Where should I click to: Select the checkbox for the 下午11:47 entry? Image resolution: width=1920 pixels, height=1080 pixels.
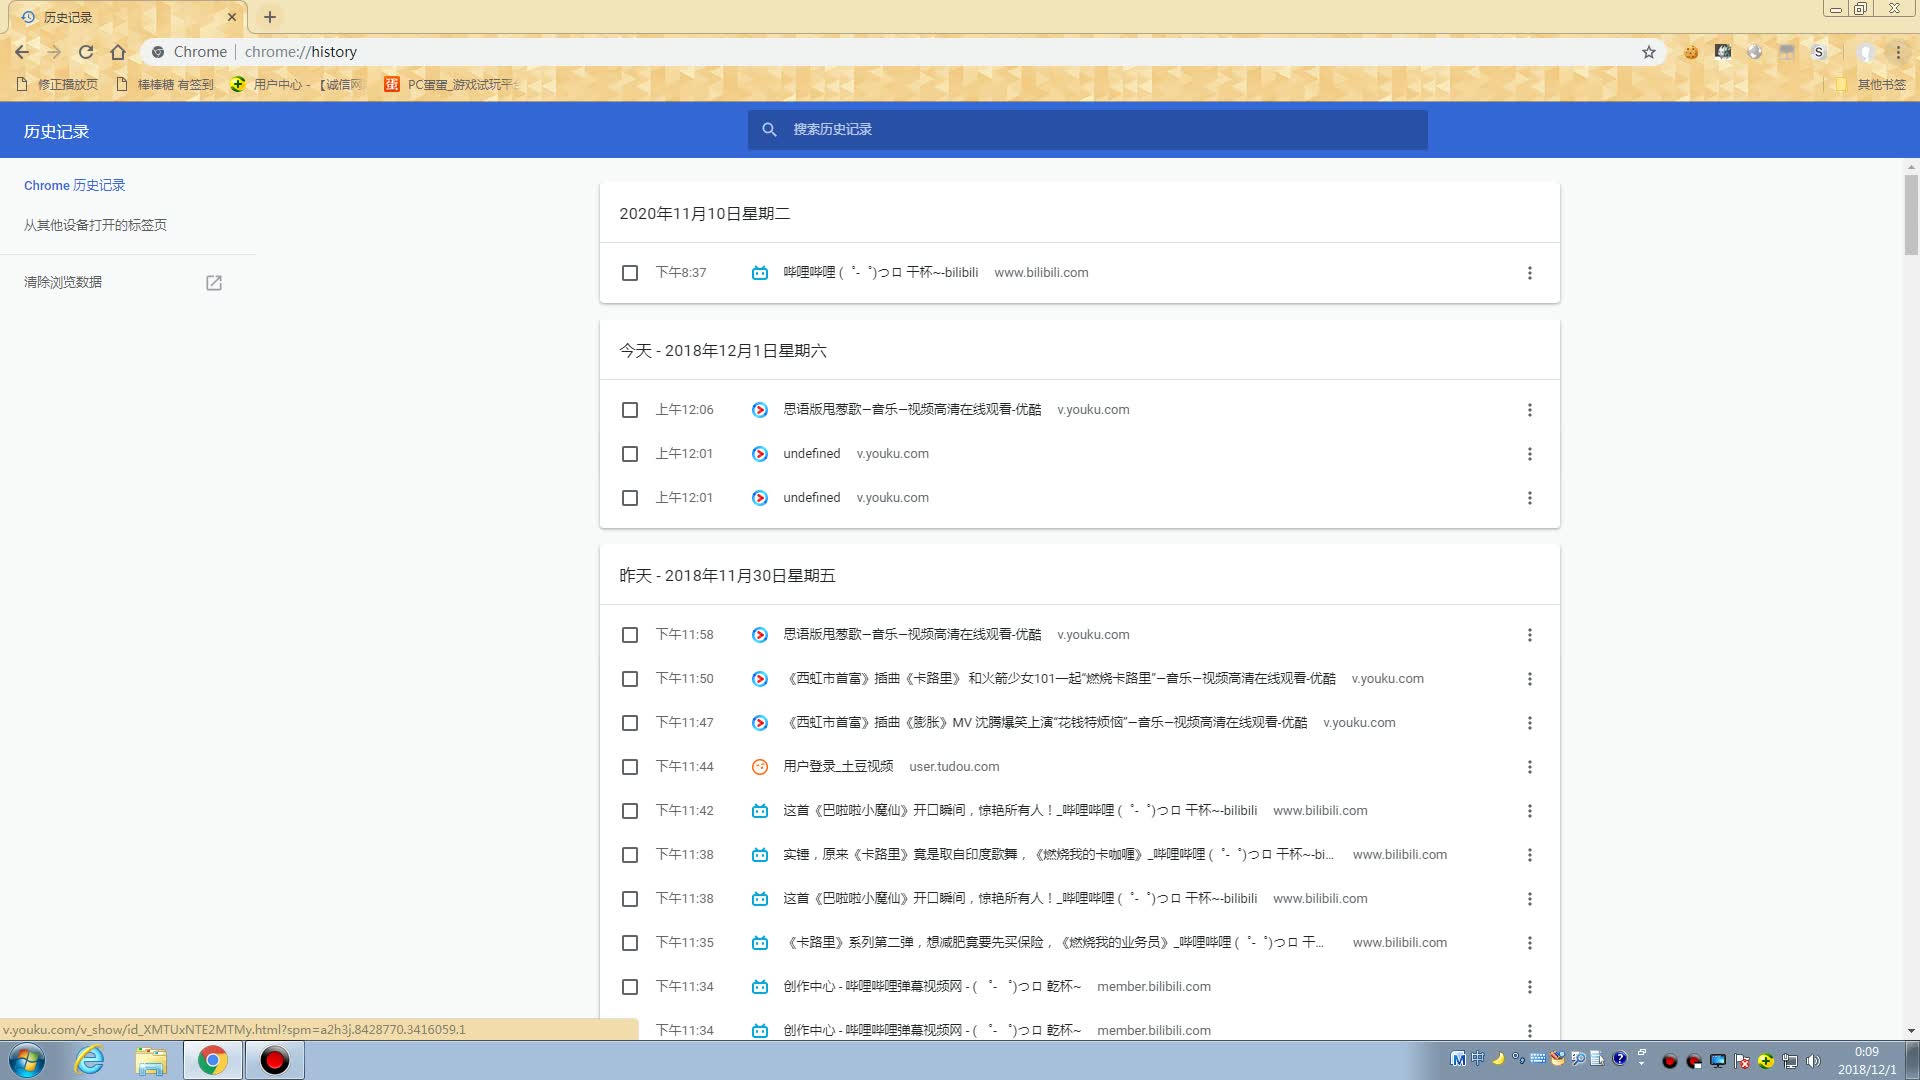tap(630, 723)
